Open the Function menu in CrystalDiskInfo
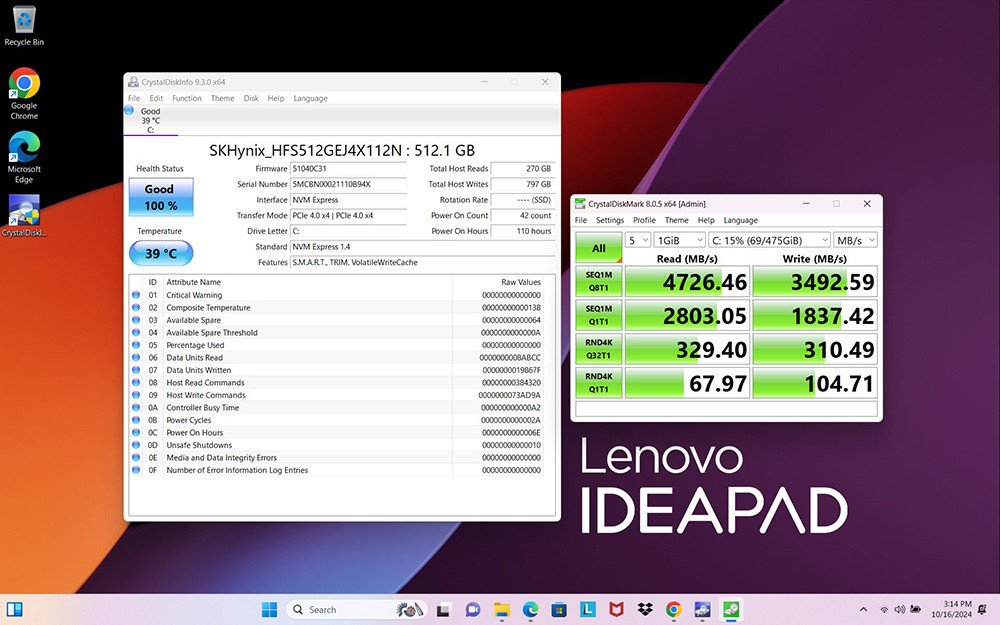 click(x=186, y=98)
